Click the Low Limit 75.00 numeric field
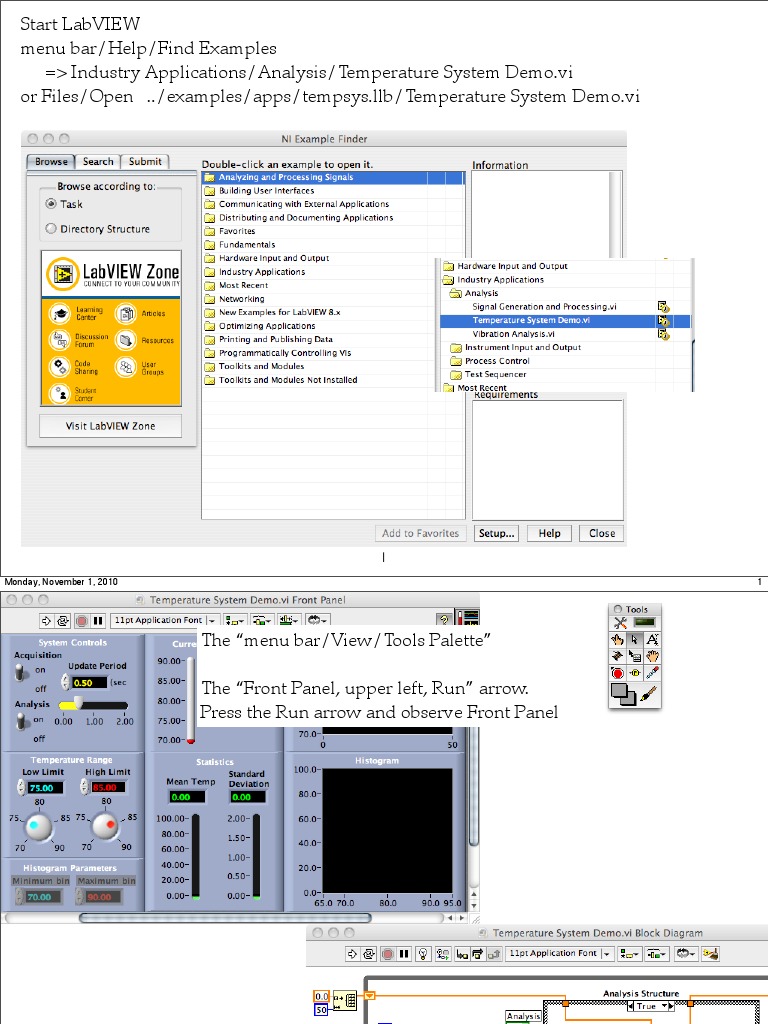 click(44, 788)
